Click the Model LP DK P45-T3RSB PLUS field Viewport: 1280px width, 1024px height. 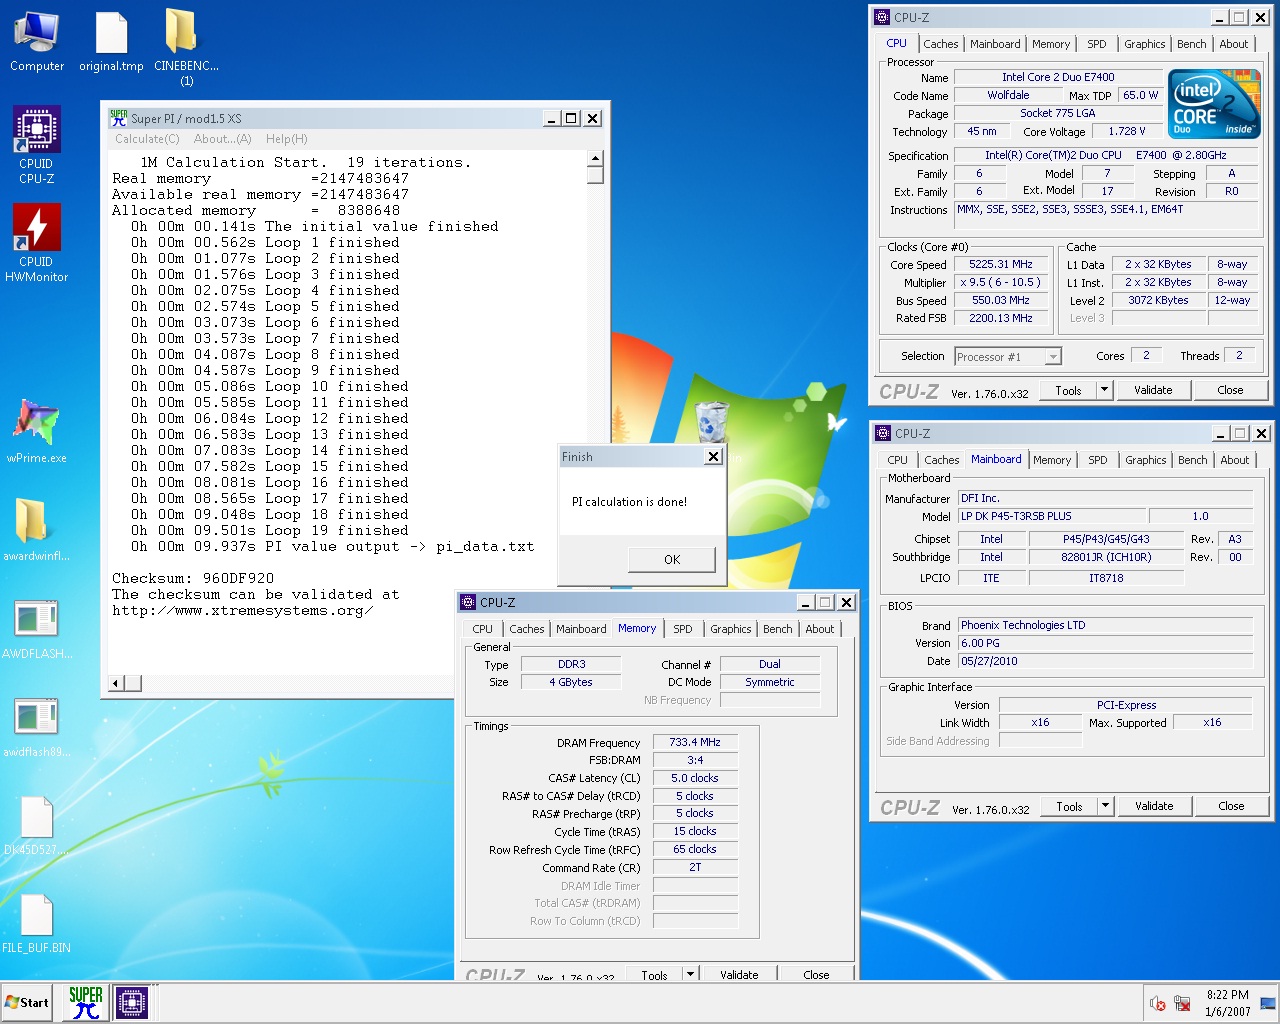point(1053,516)
